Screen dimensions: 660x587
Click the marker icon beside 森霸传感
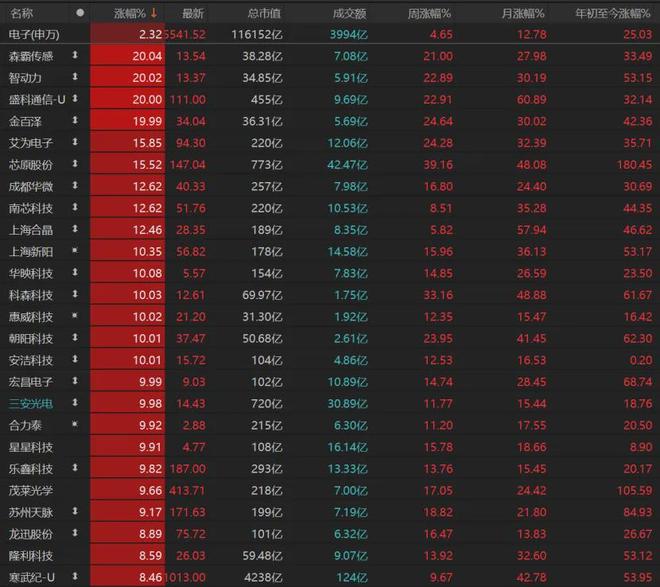point(74,55)
